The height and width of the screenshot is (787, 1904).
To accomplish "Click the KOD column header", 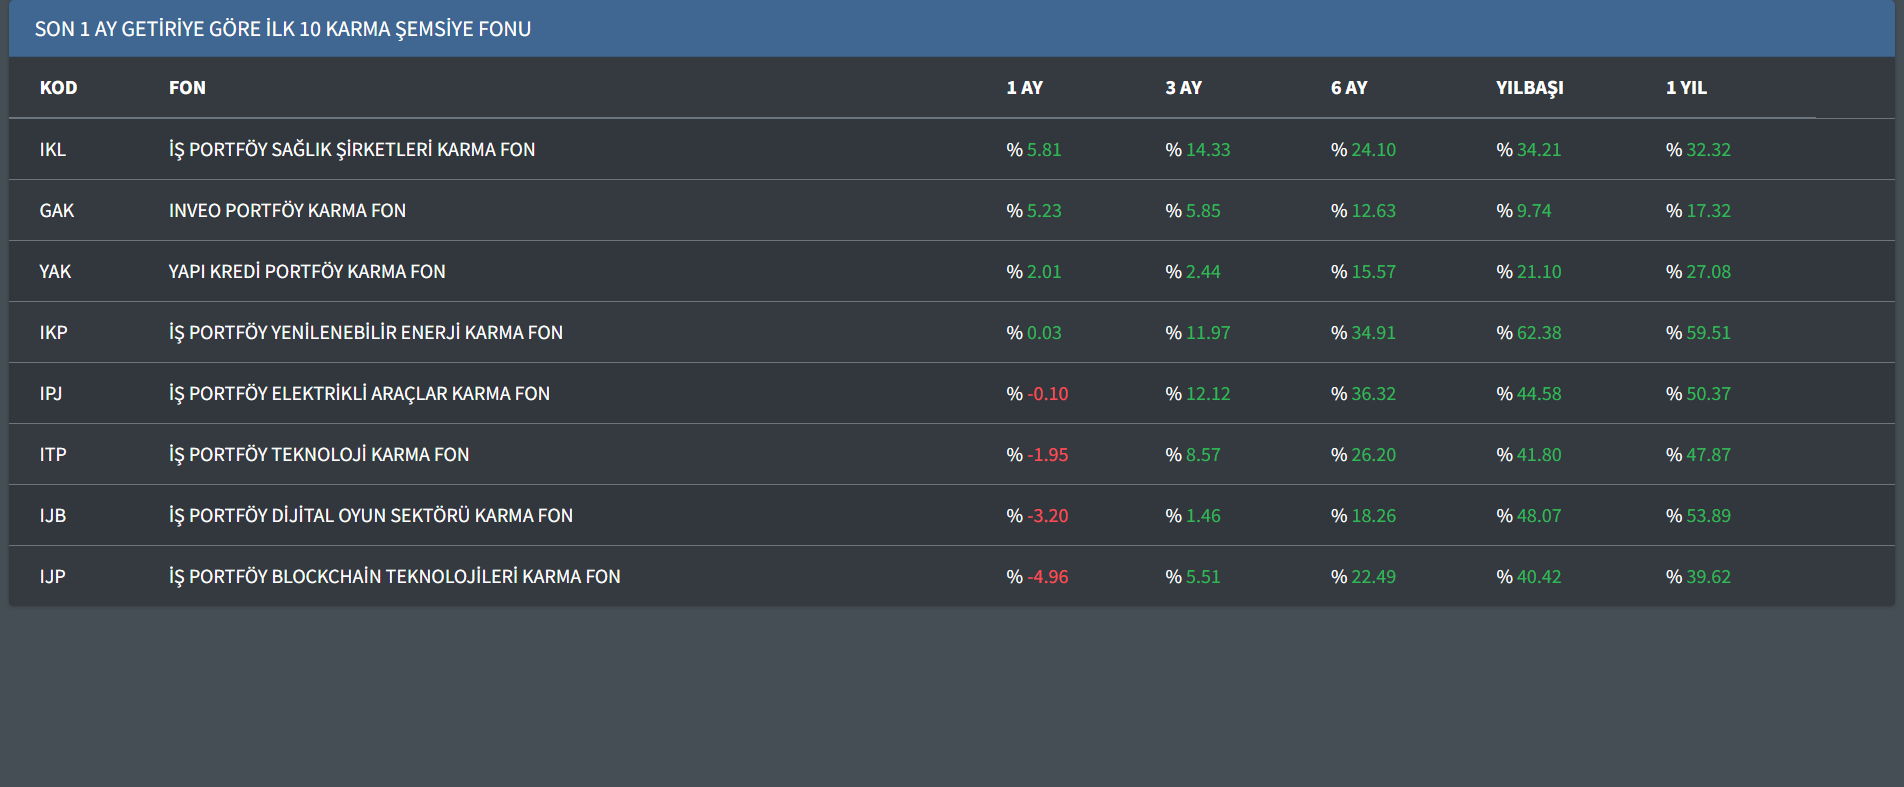I will click(x=58, y=88).
